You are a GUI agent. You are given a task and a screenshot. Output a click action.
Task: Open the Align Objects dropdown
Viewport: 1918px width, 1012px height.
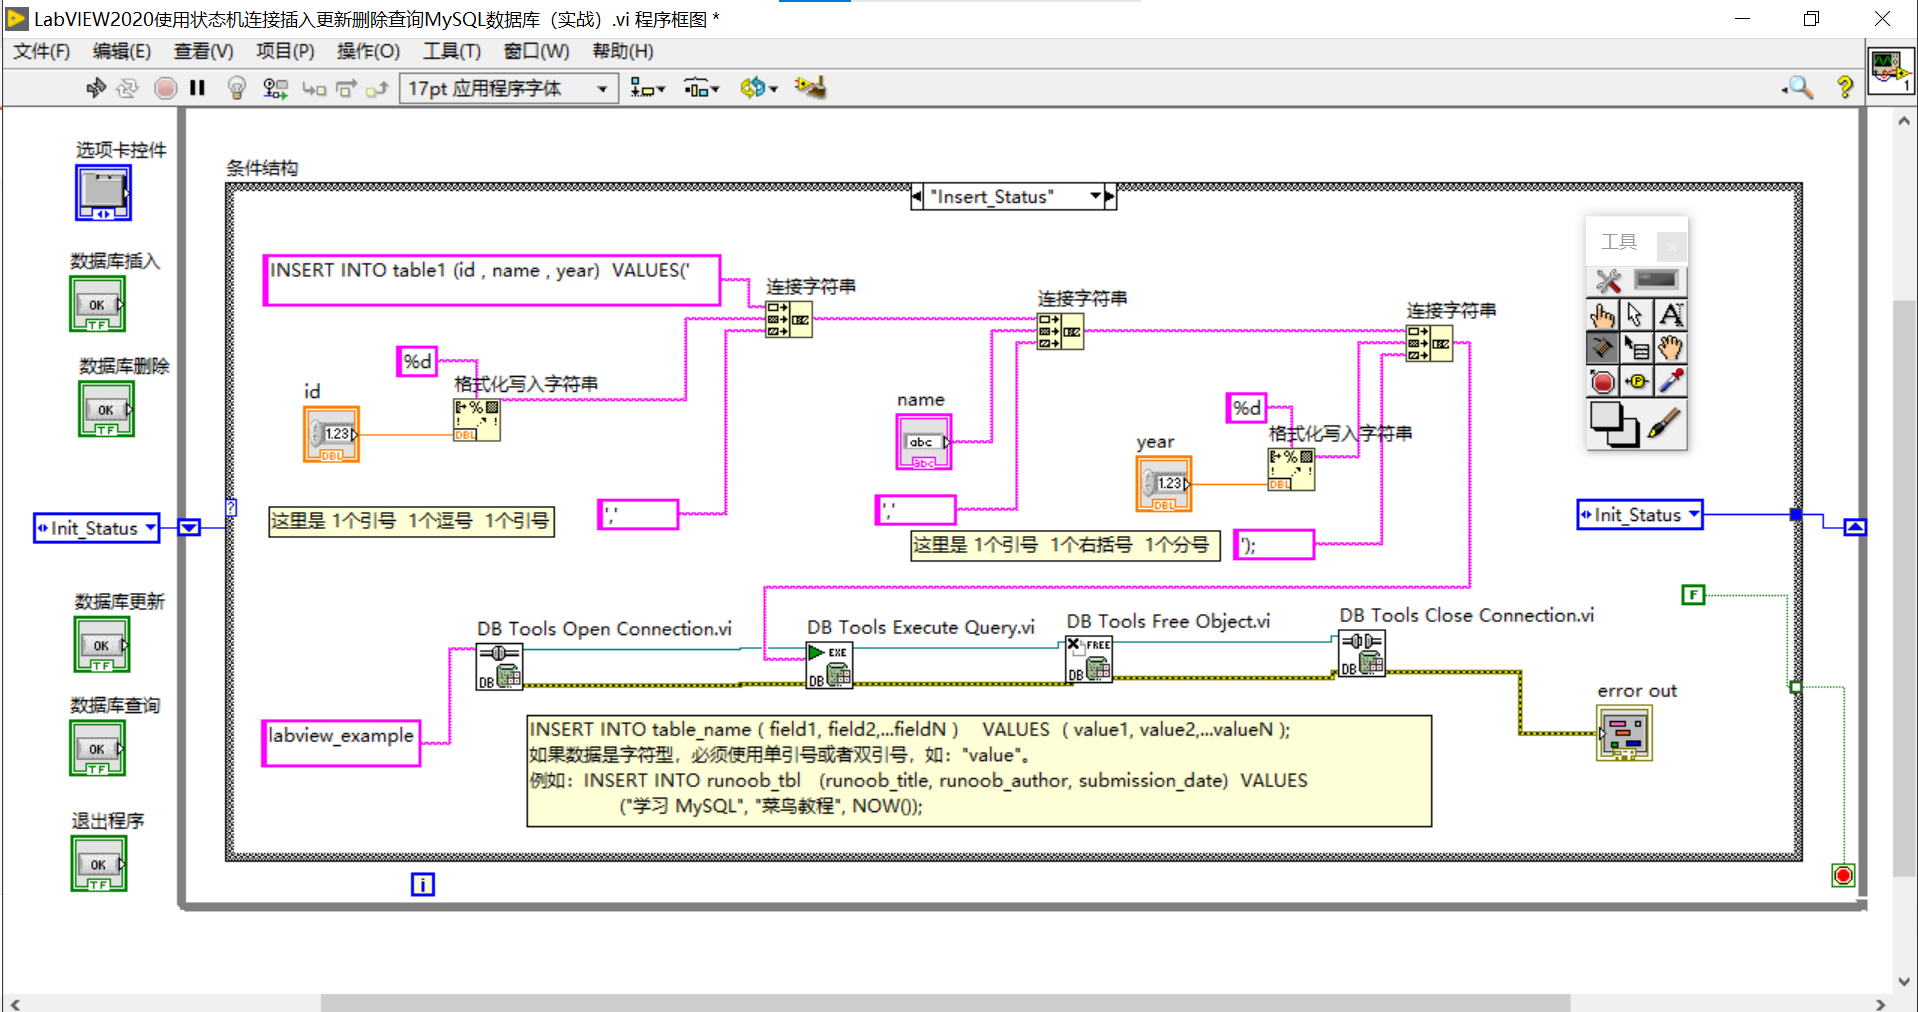(x=646, y=88)
